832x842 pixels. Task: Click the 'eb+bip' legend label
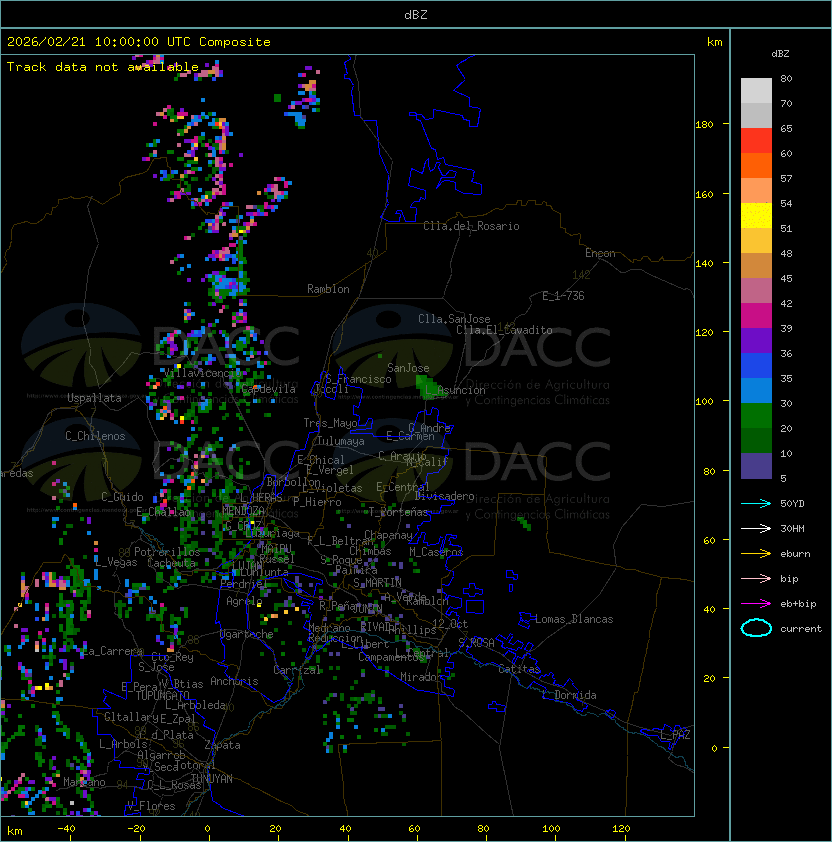coord(798,604)
